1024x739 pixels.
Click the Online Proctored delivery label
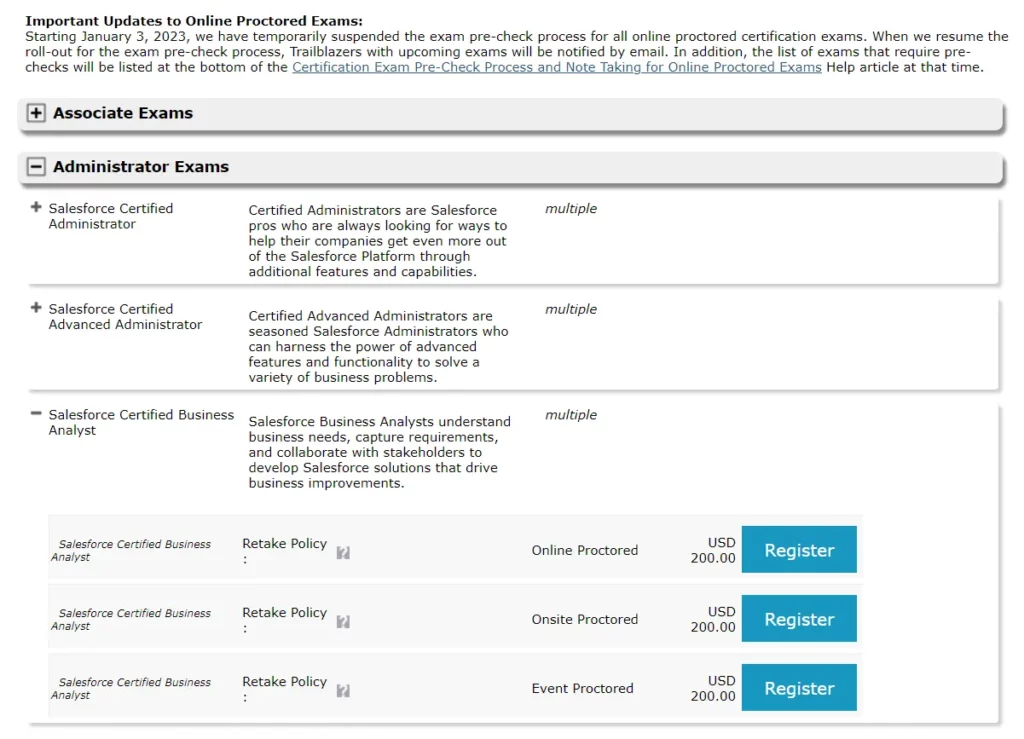point(584,550)
